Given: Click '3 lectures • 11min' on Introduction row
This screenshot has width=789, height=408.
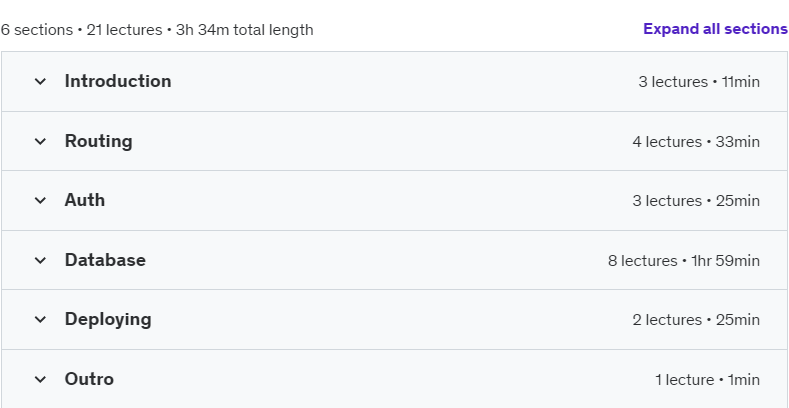Looking at the screenshot, I should [x=699, y=82].
